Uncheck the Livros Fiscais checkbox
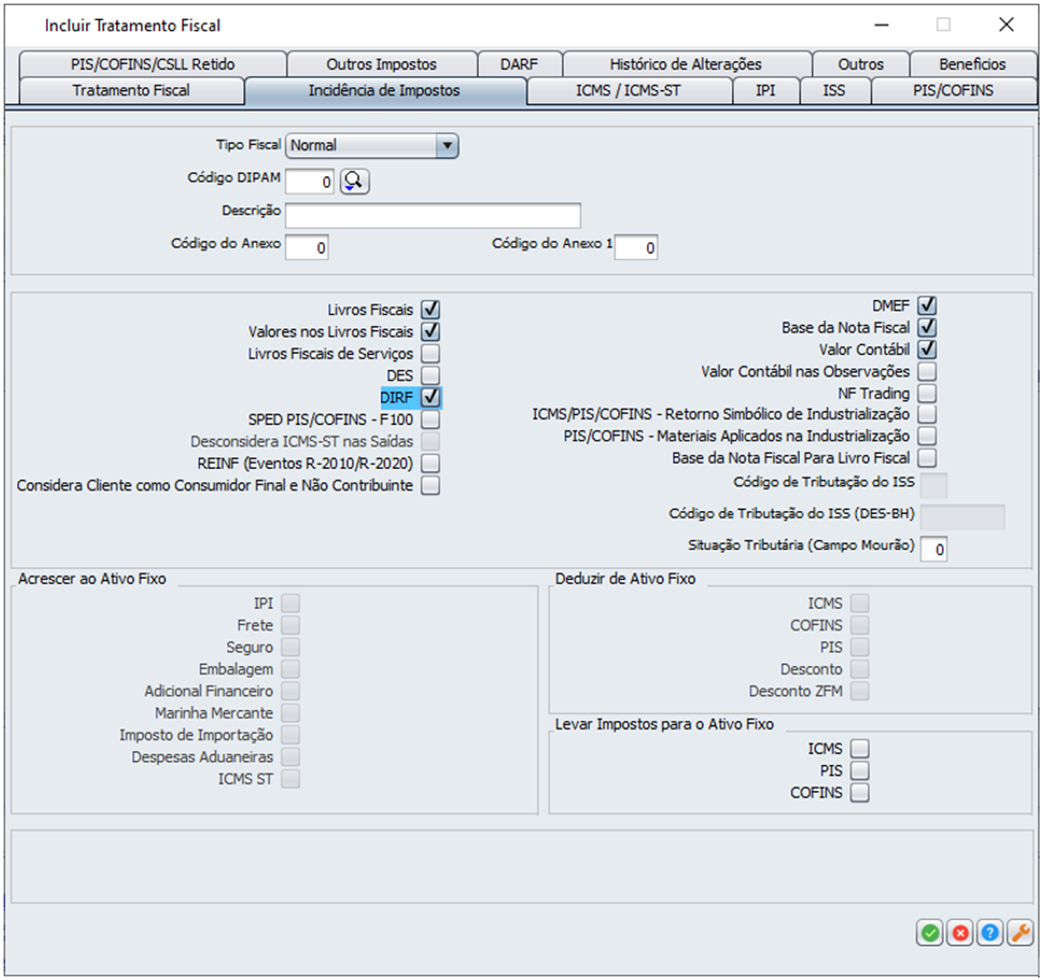The image size is (1042, 980). 431,310
